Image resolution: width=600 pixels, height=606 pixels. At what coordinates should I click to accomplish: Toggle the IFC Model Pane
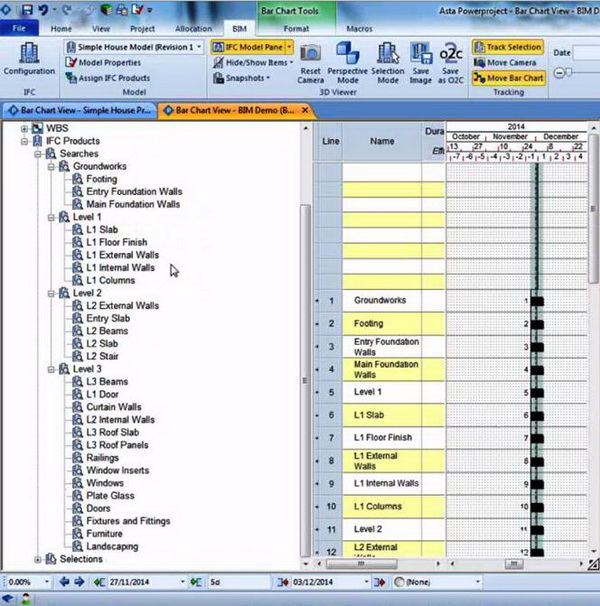pos(247,47)
